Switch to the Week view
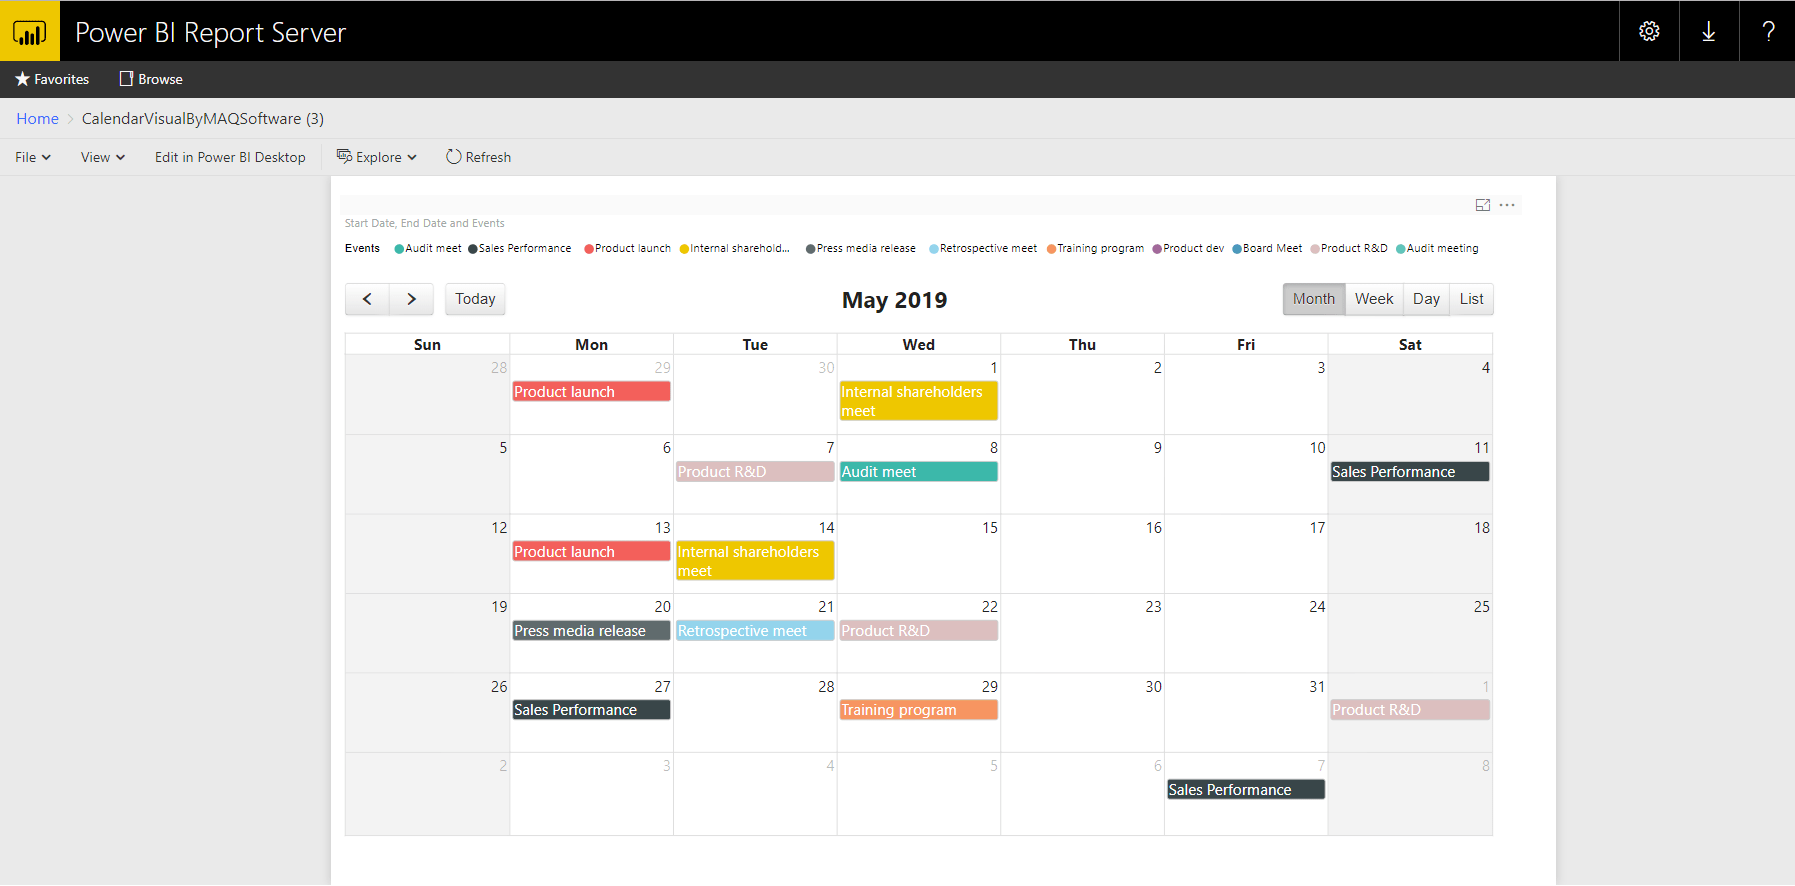Screen dimensions: 1795x886 click(x=1374, y=299)
